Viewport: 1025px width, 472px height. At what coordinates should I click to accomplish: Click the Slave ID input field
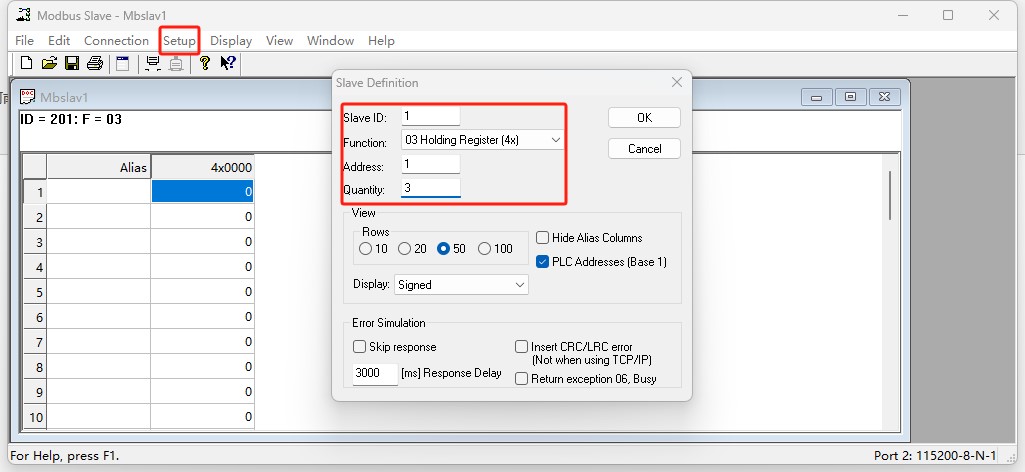click(x=431, y=116)
